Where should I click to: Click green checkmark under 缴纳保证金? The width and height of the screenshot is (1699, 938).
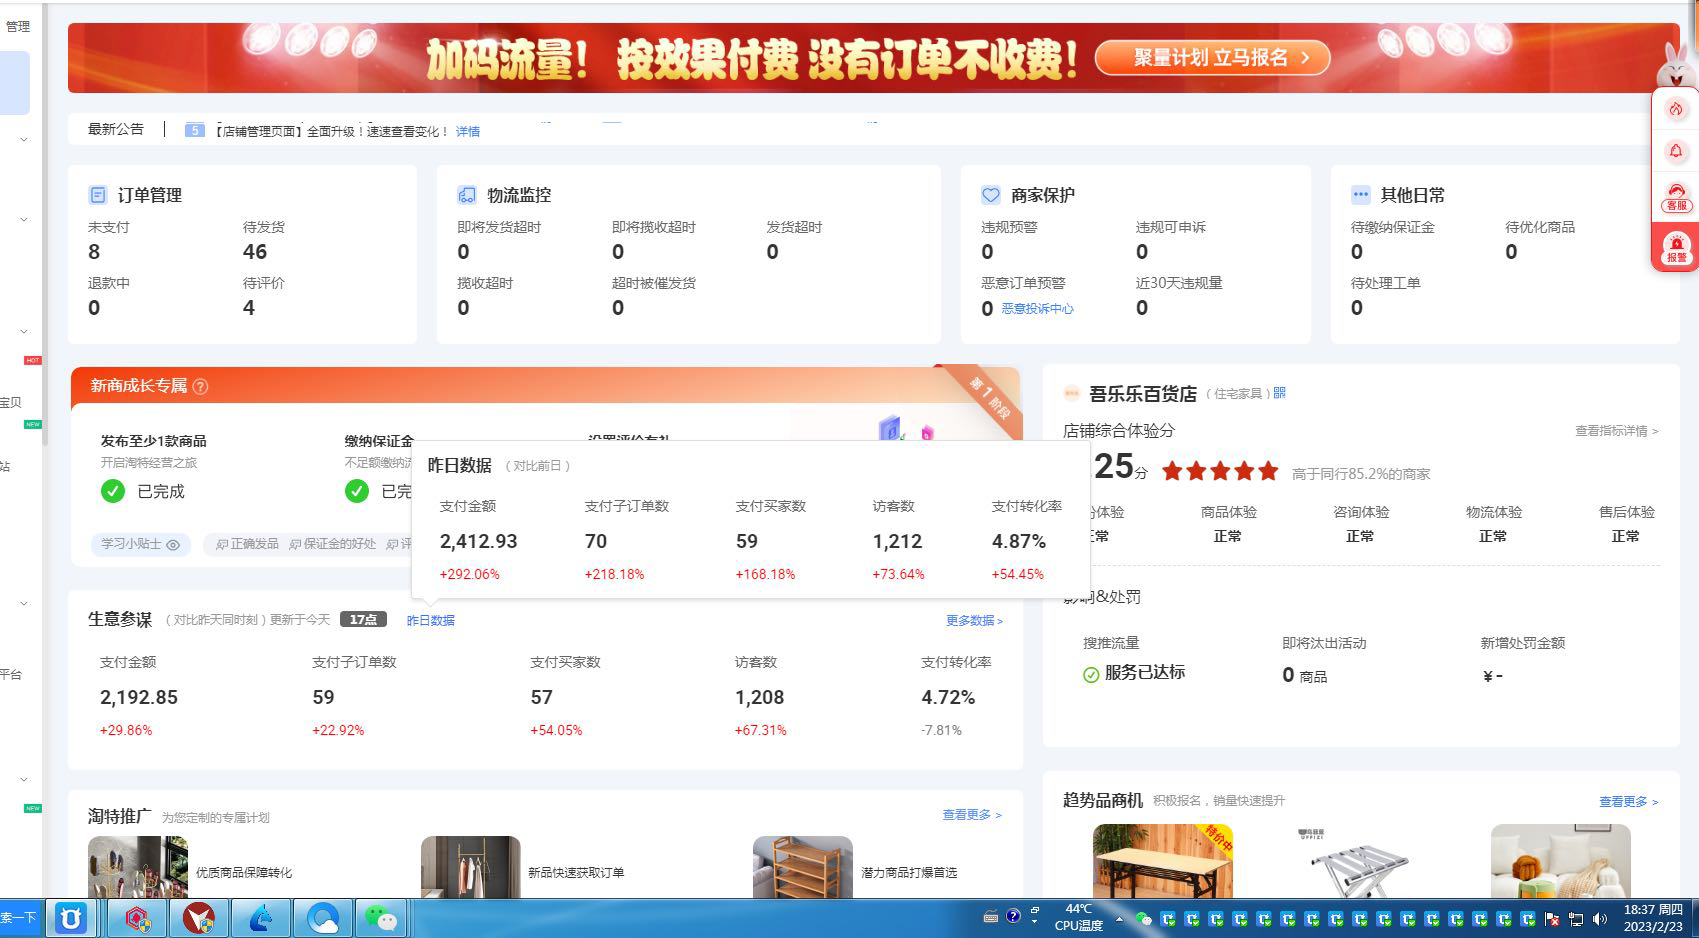pyautogui.click(x=357, y=491)
